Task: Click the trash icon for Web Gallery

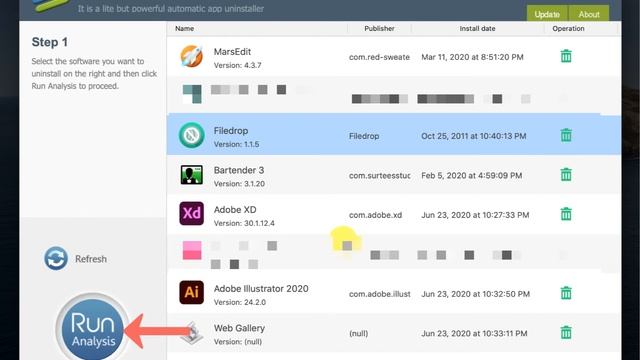Action: [x=566, y=332]
